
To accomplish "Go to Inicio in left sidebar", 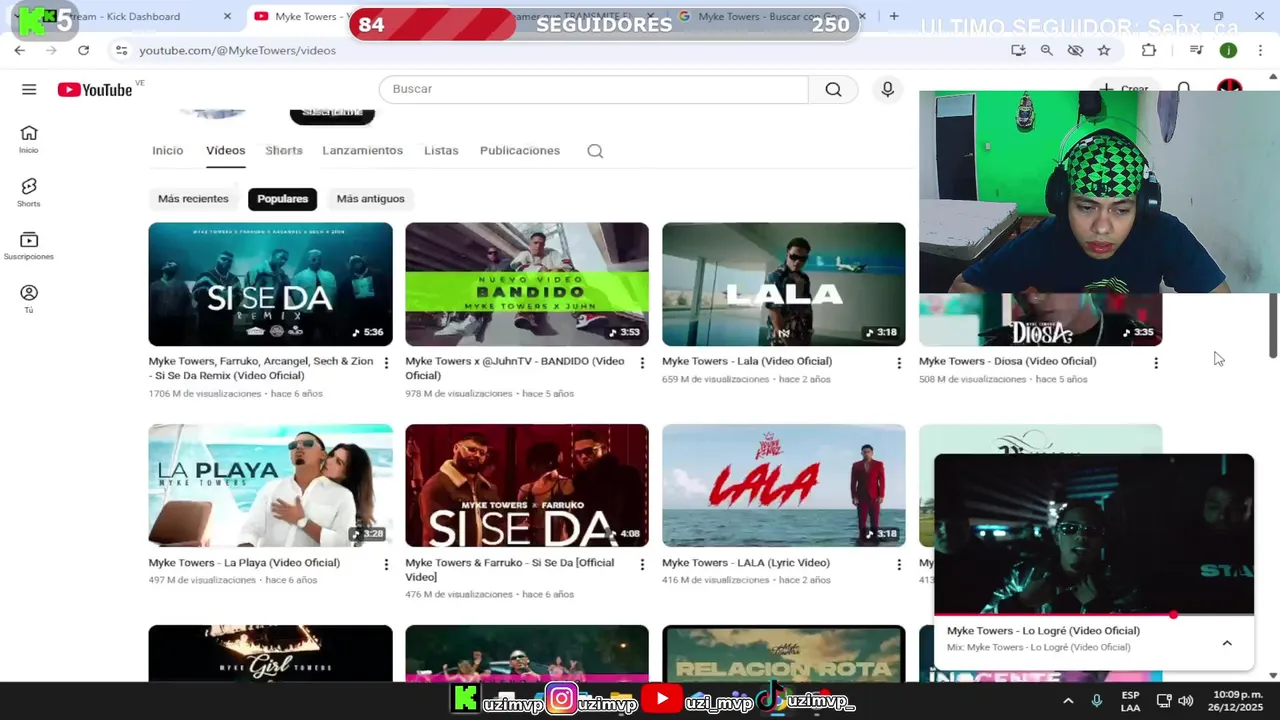I will tap(29, 139).
